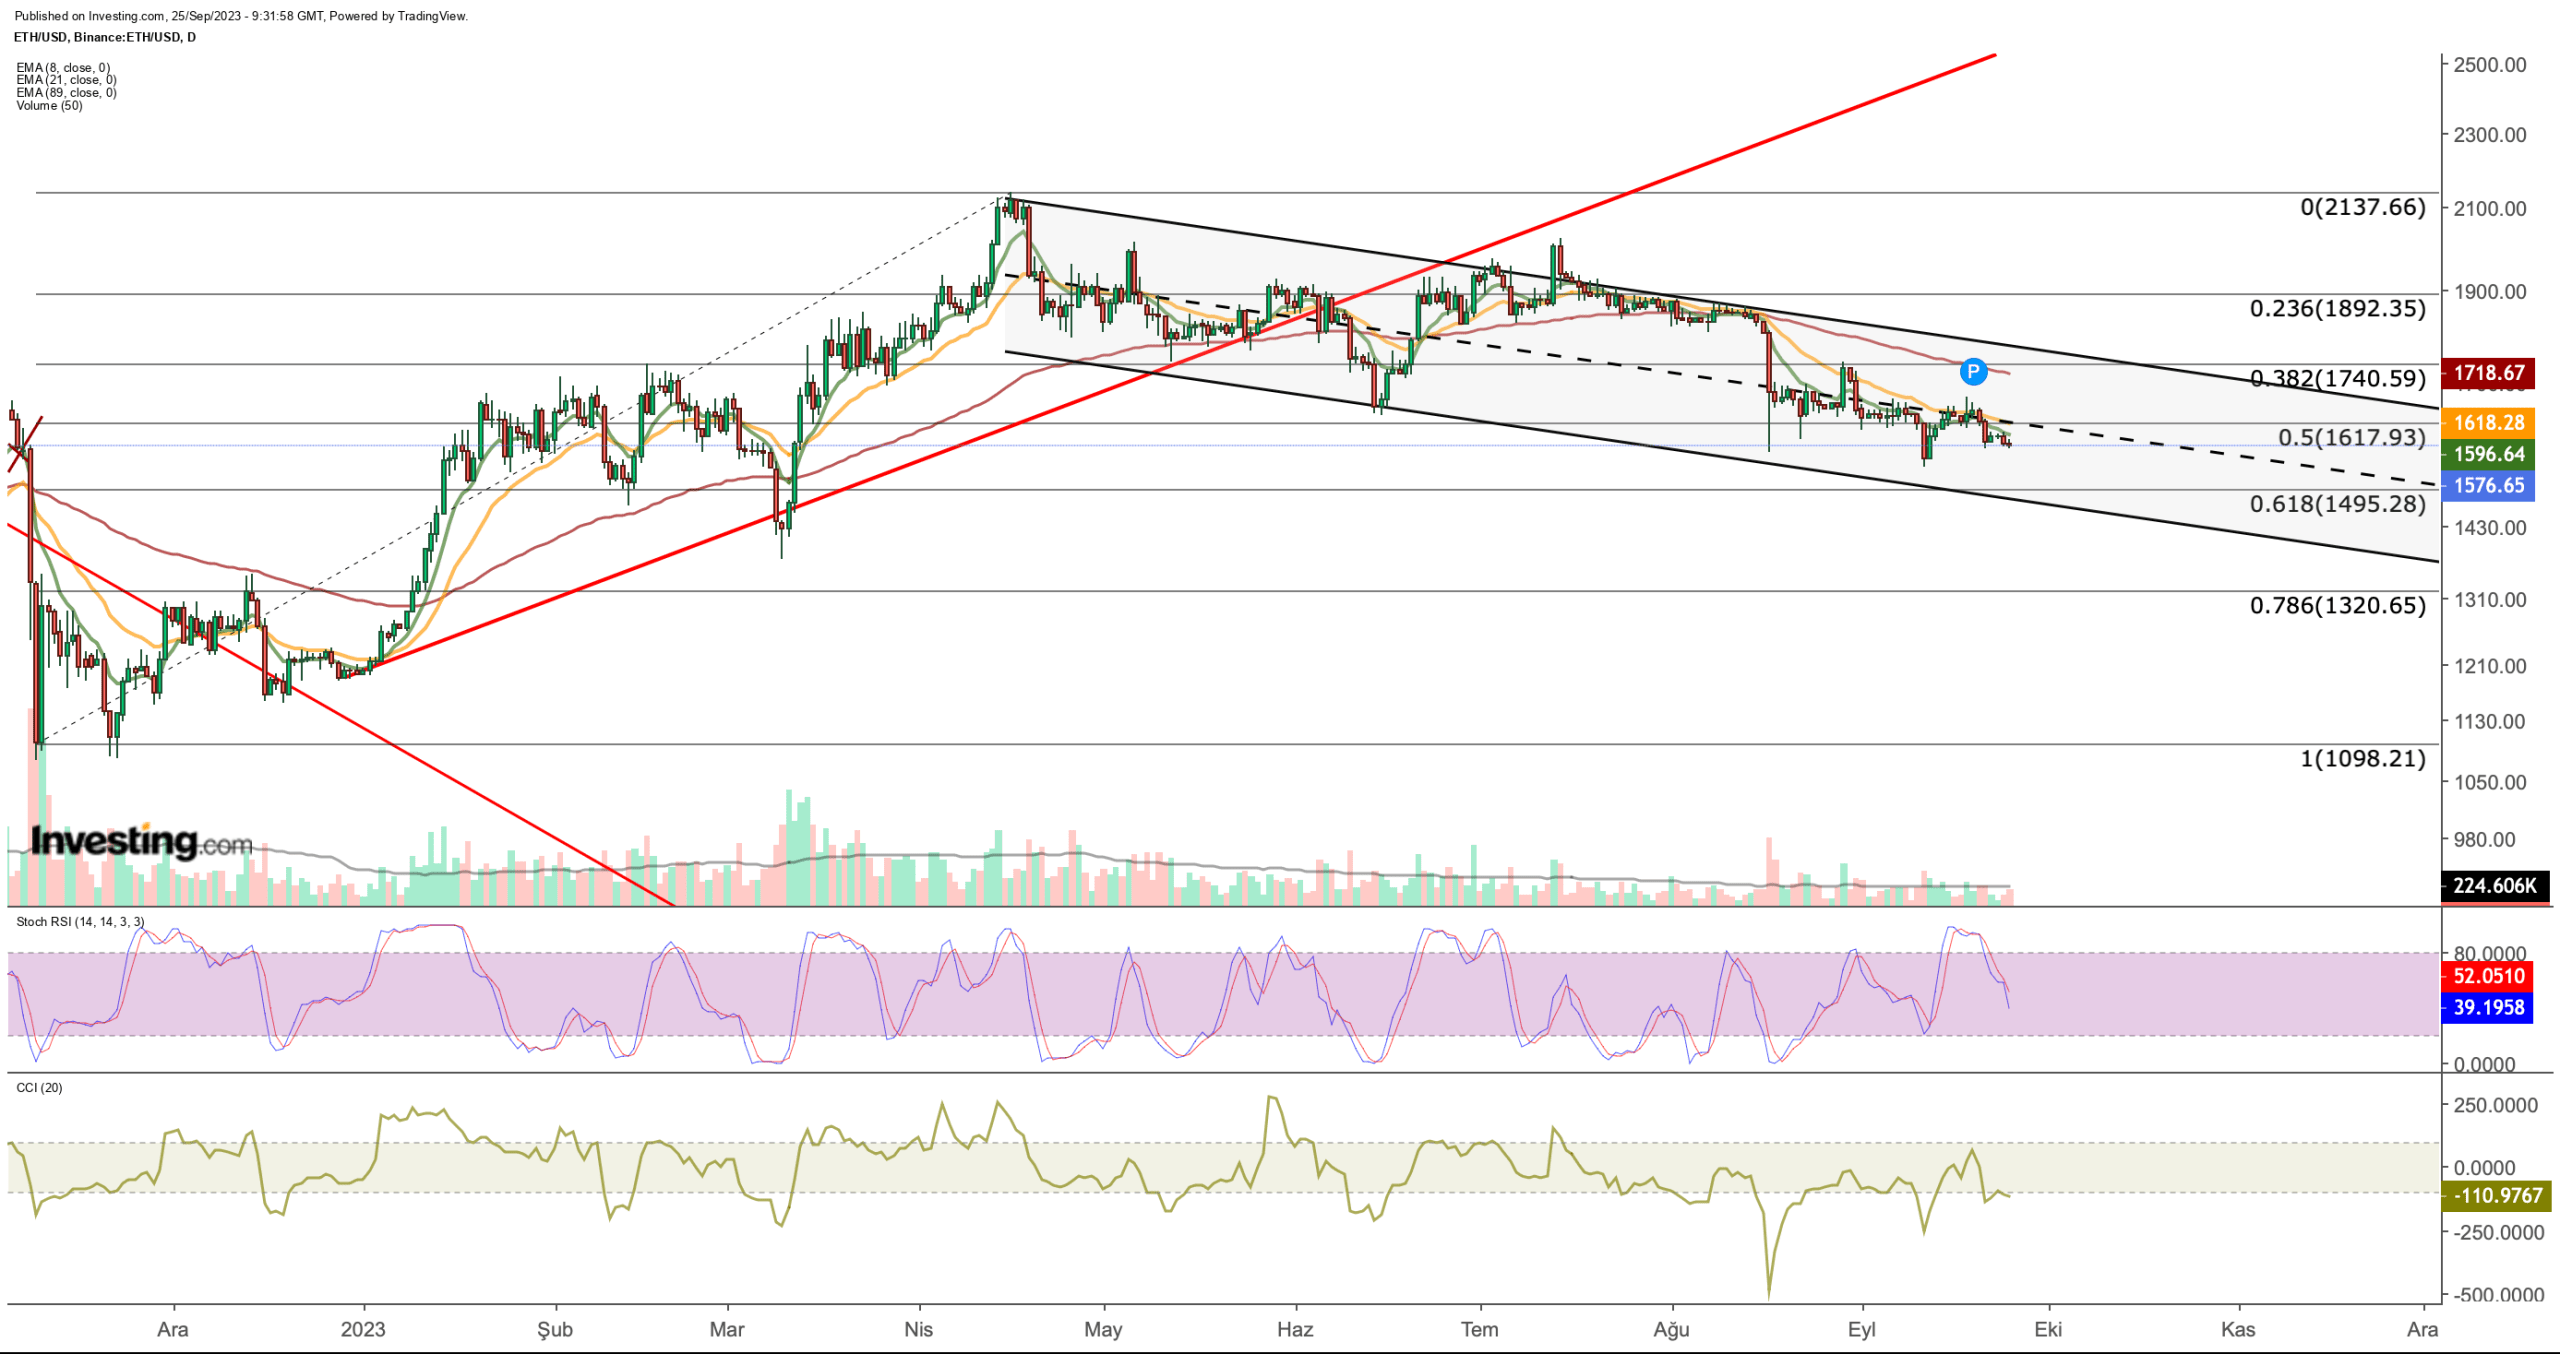Click the 224.606K volume label
Image resolution: width=2560 pixels, height=1354 pixels.
point(2495,885)
